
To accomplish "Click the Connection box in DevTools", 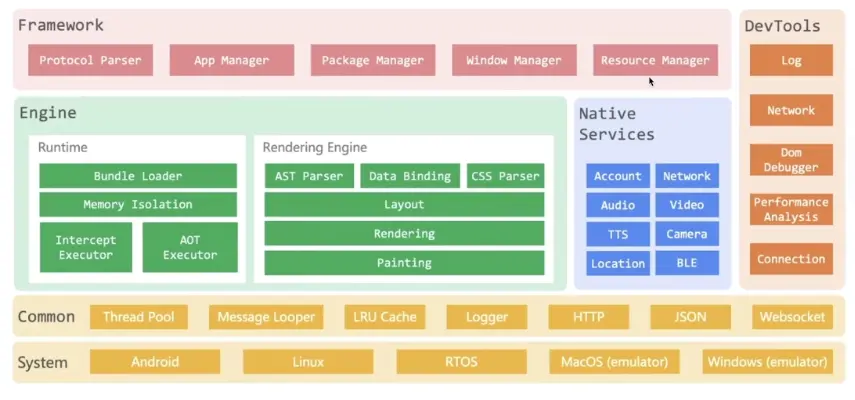I will [x=791, y=259].
